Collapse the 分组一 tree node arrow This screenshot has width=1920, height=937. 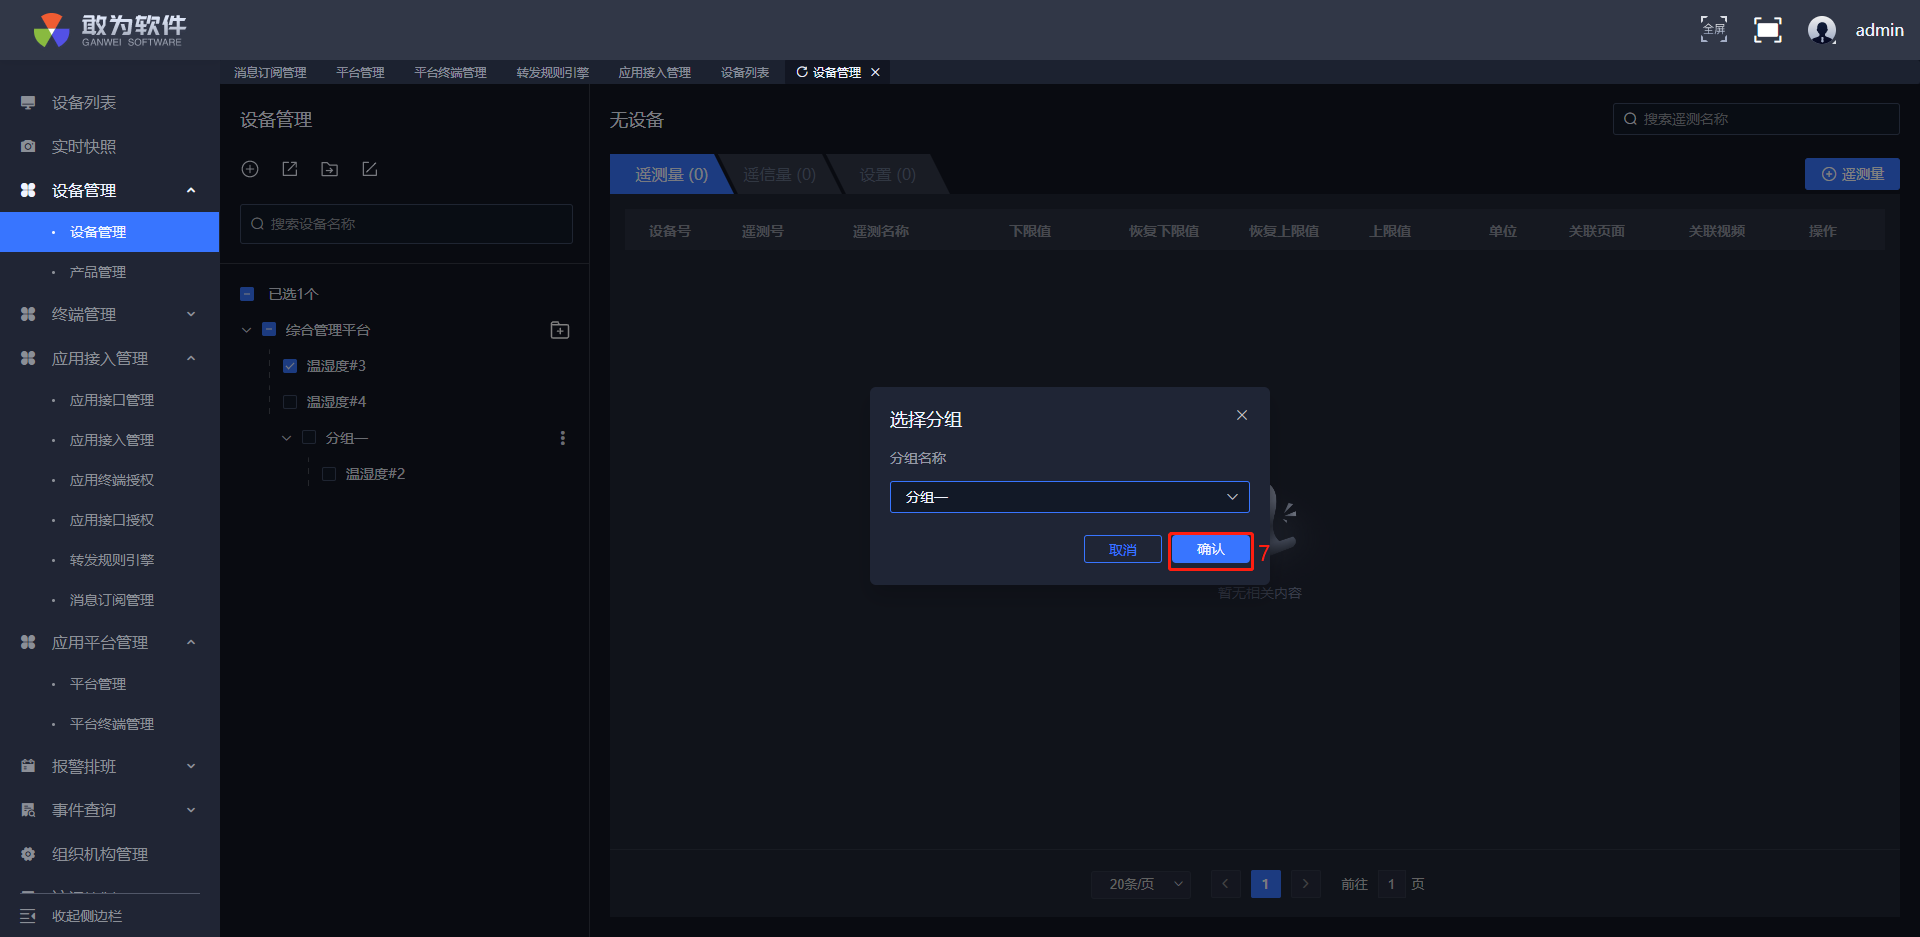[287, 438]
